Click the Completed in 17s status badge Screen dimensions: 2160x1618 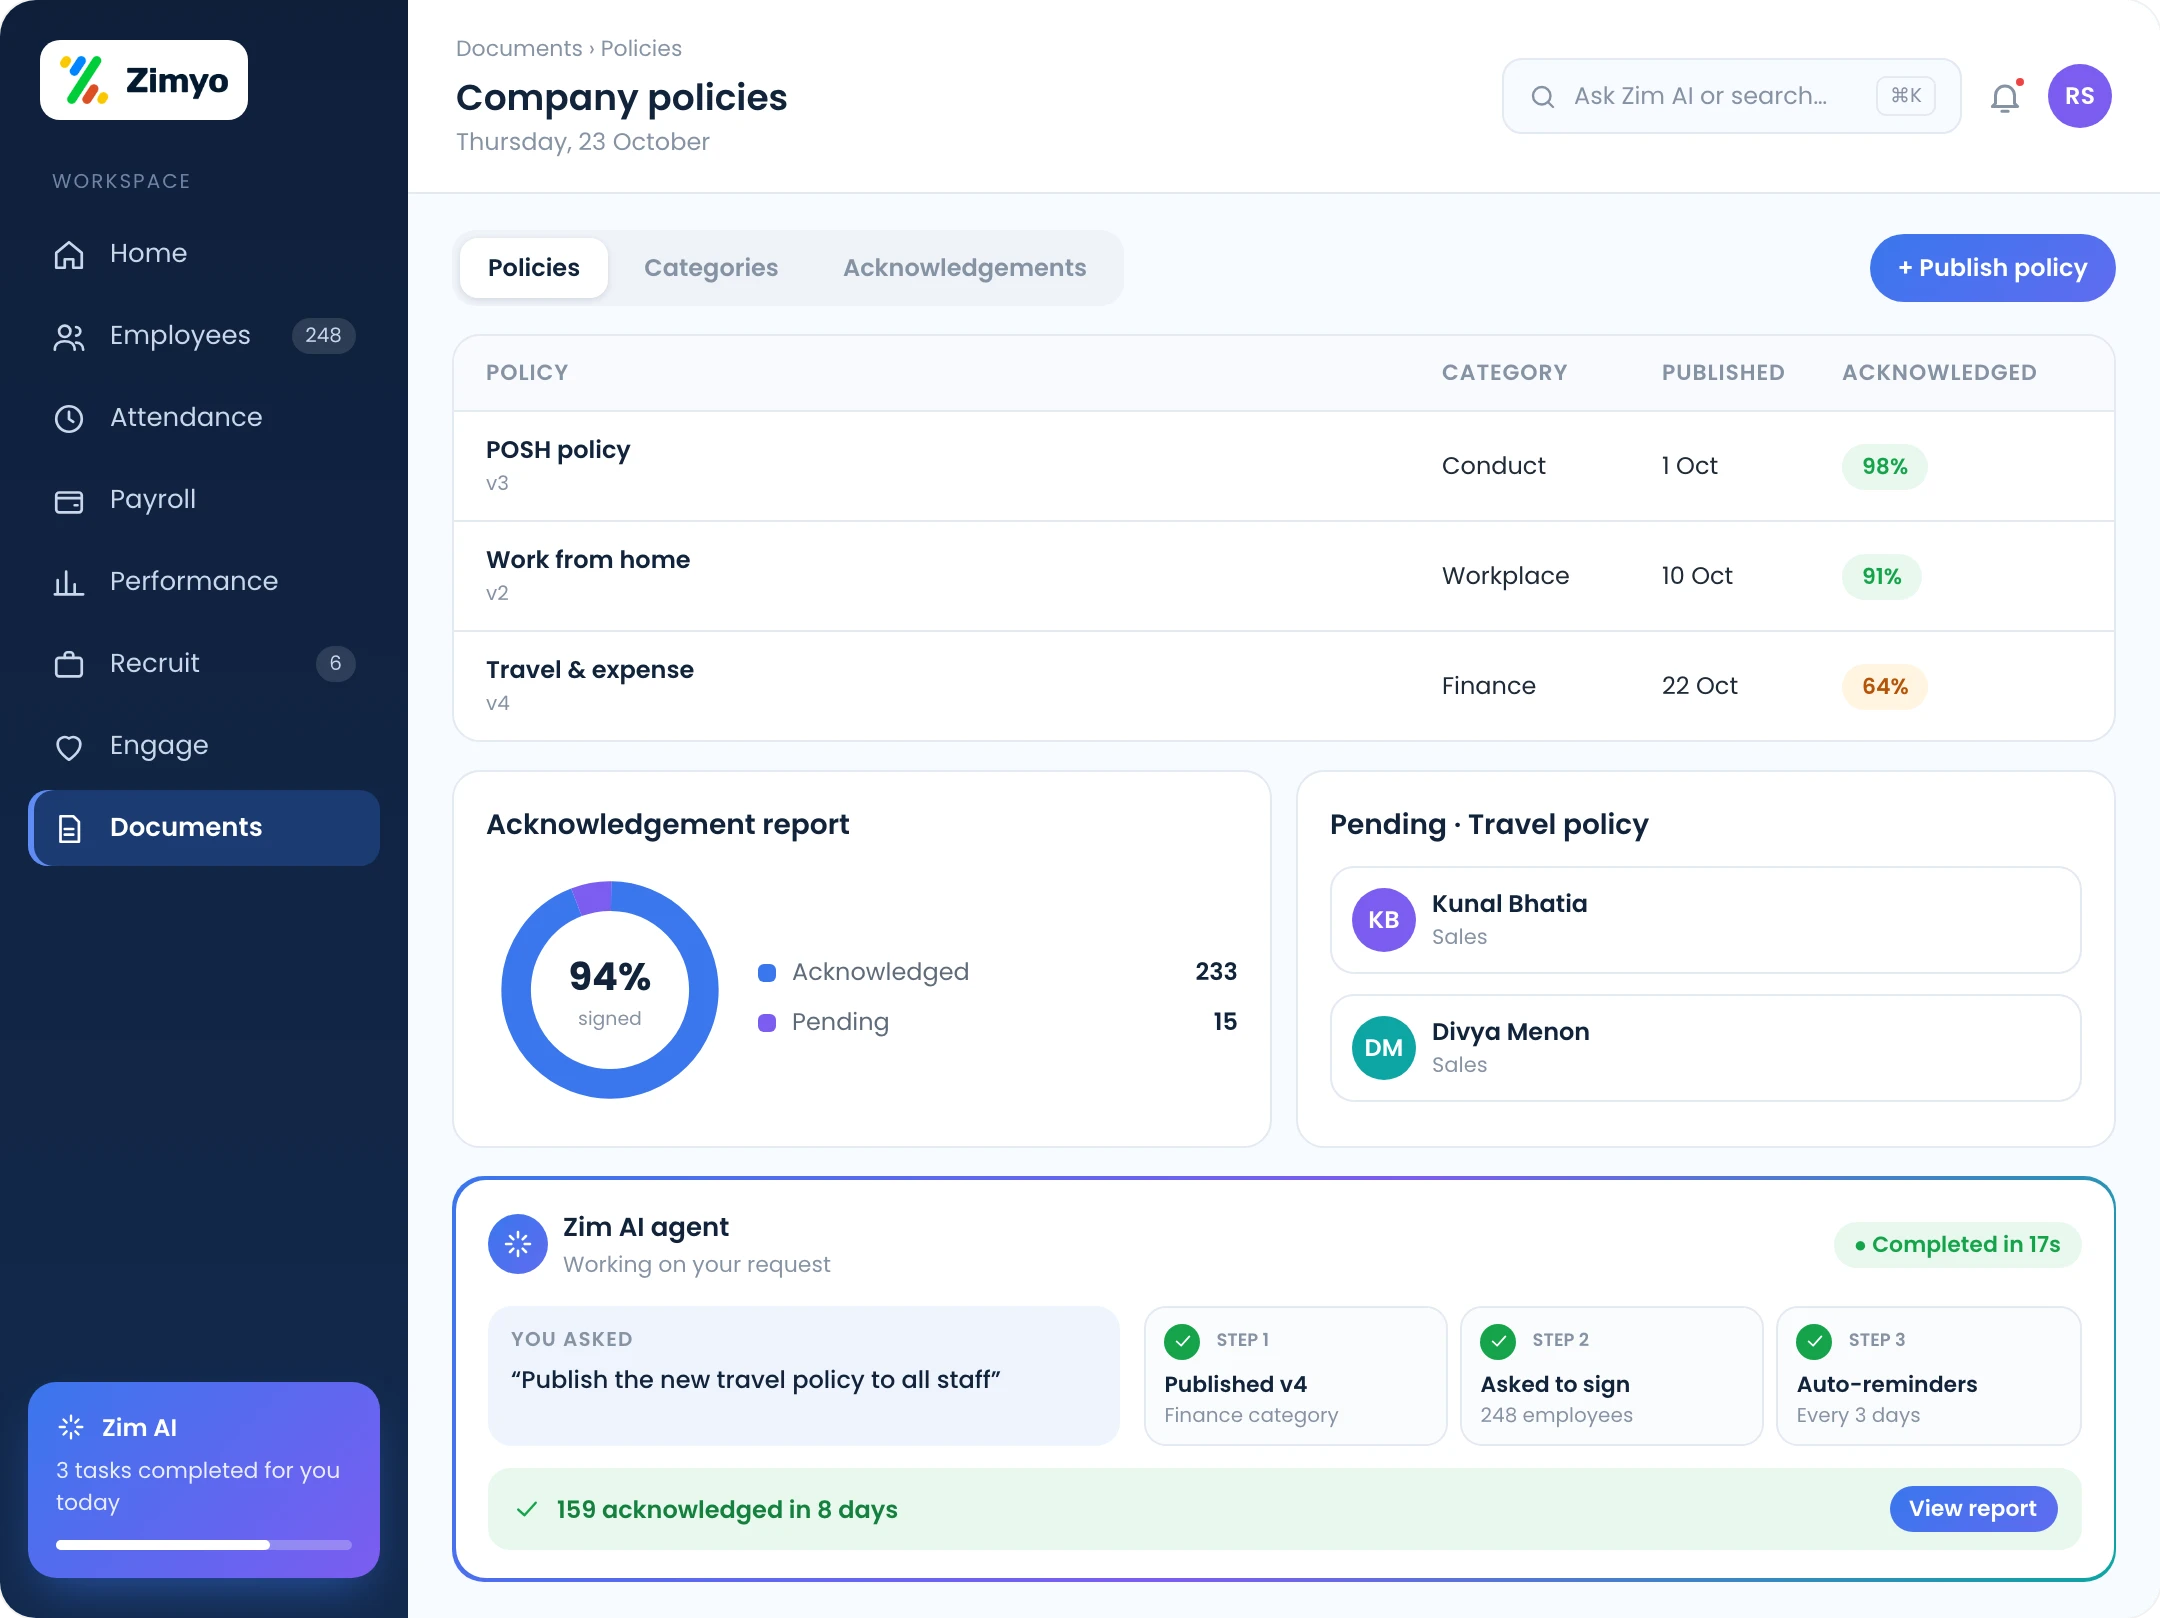point(1957,1245)
